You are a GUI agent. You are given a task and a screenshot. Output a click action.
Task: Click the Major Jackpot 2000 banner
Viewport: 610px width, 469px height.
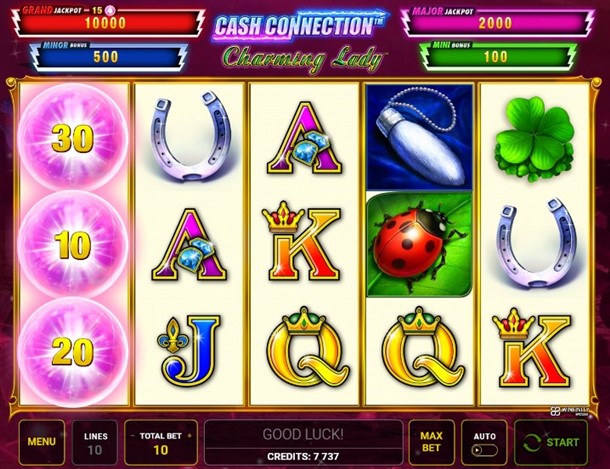[497, 21]
